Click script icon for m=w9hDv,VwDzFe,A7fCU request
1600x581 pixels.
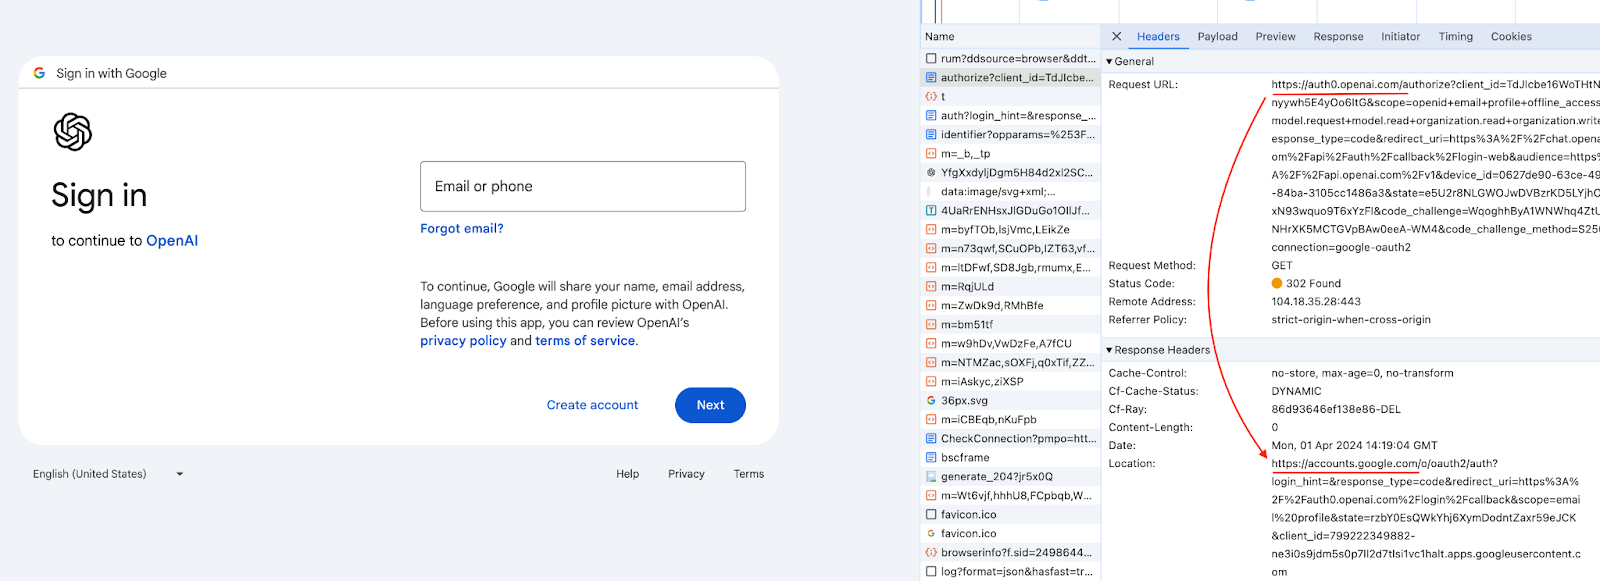point(931,344)
